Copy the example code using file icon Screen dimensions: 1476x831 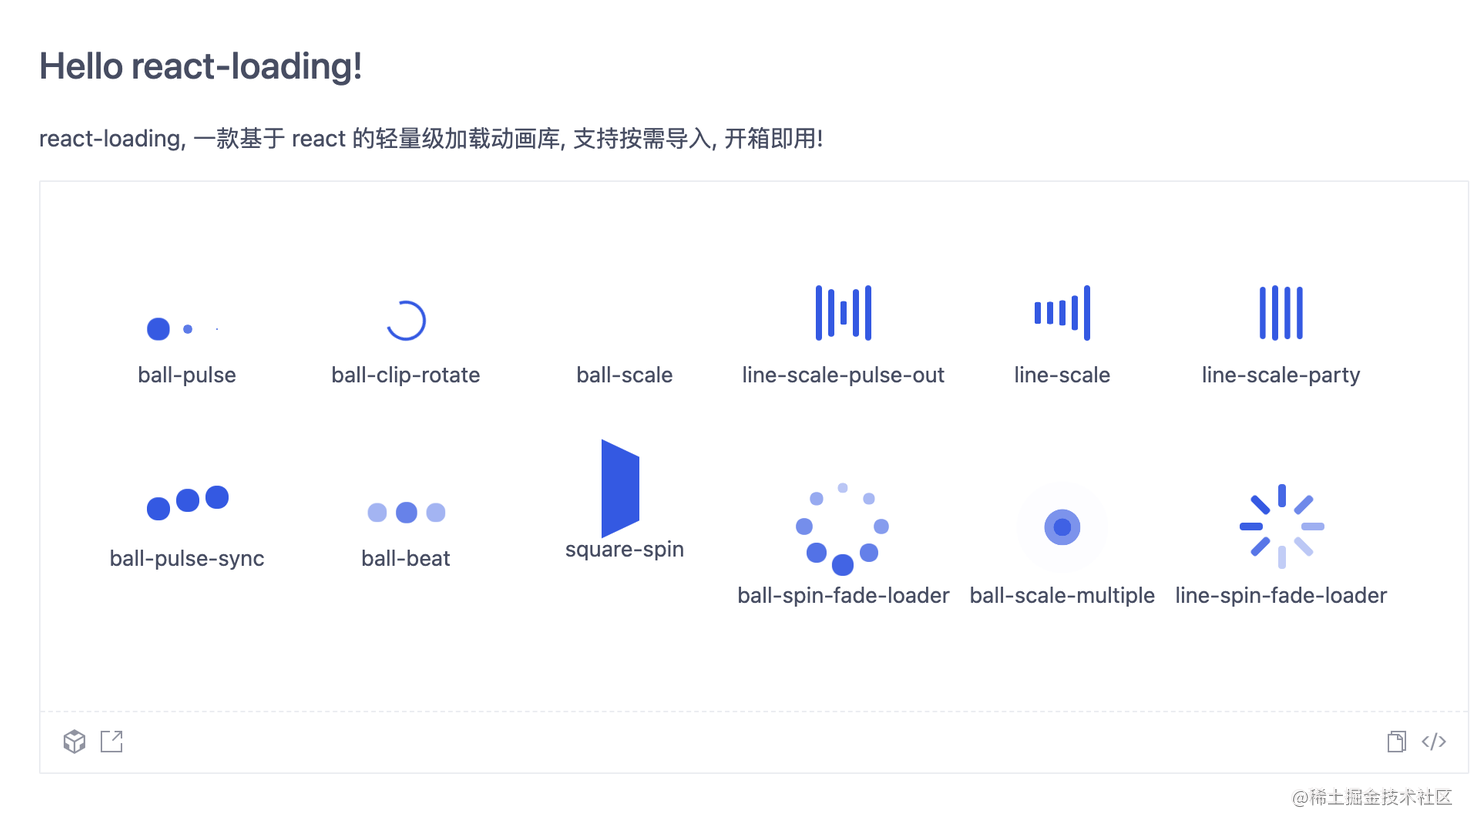point(1396,741)
